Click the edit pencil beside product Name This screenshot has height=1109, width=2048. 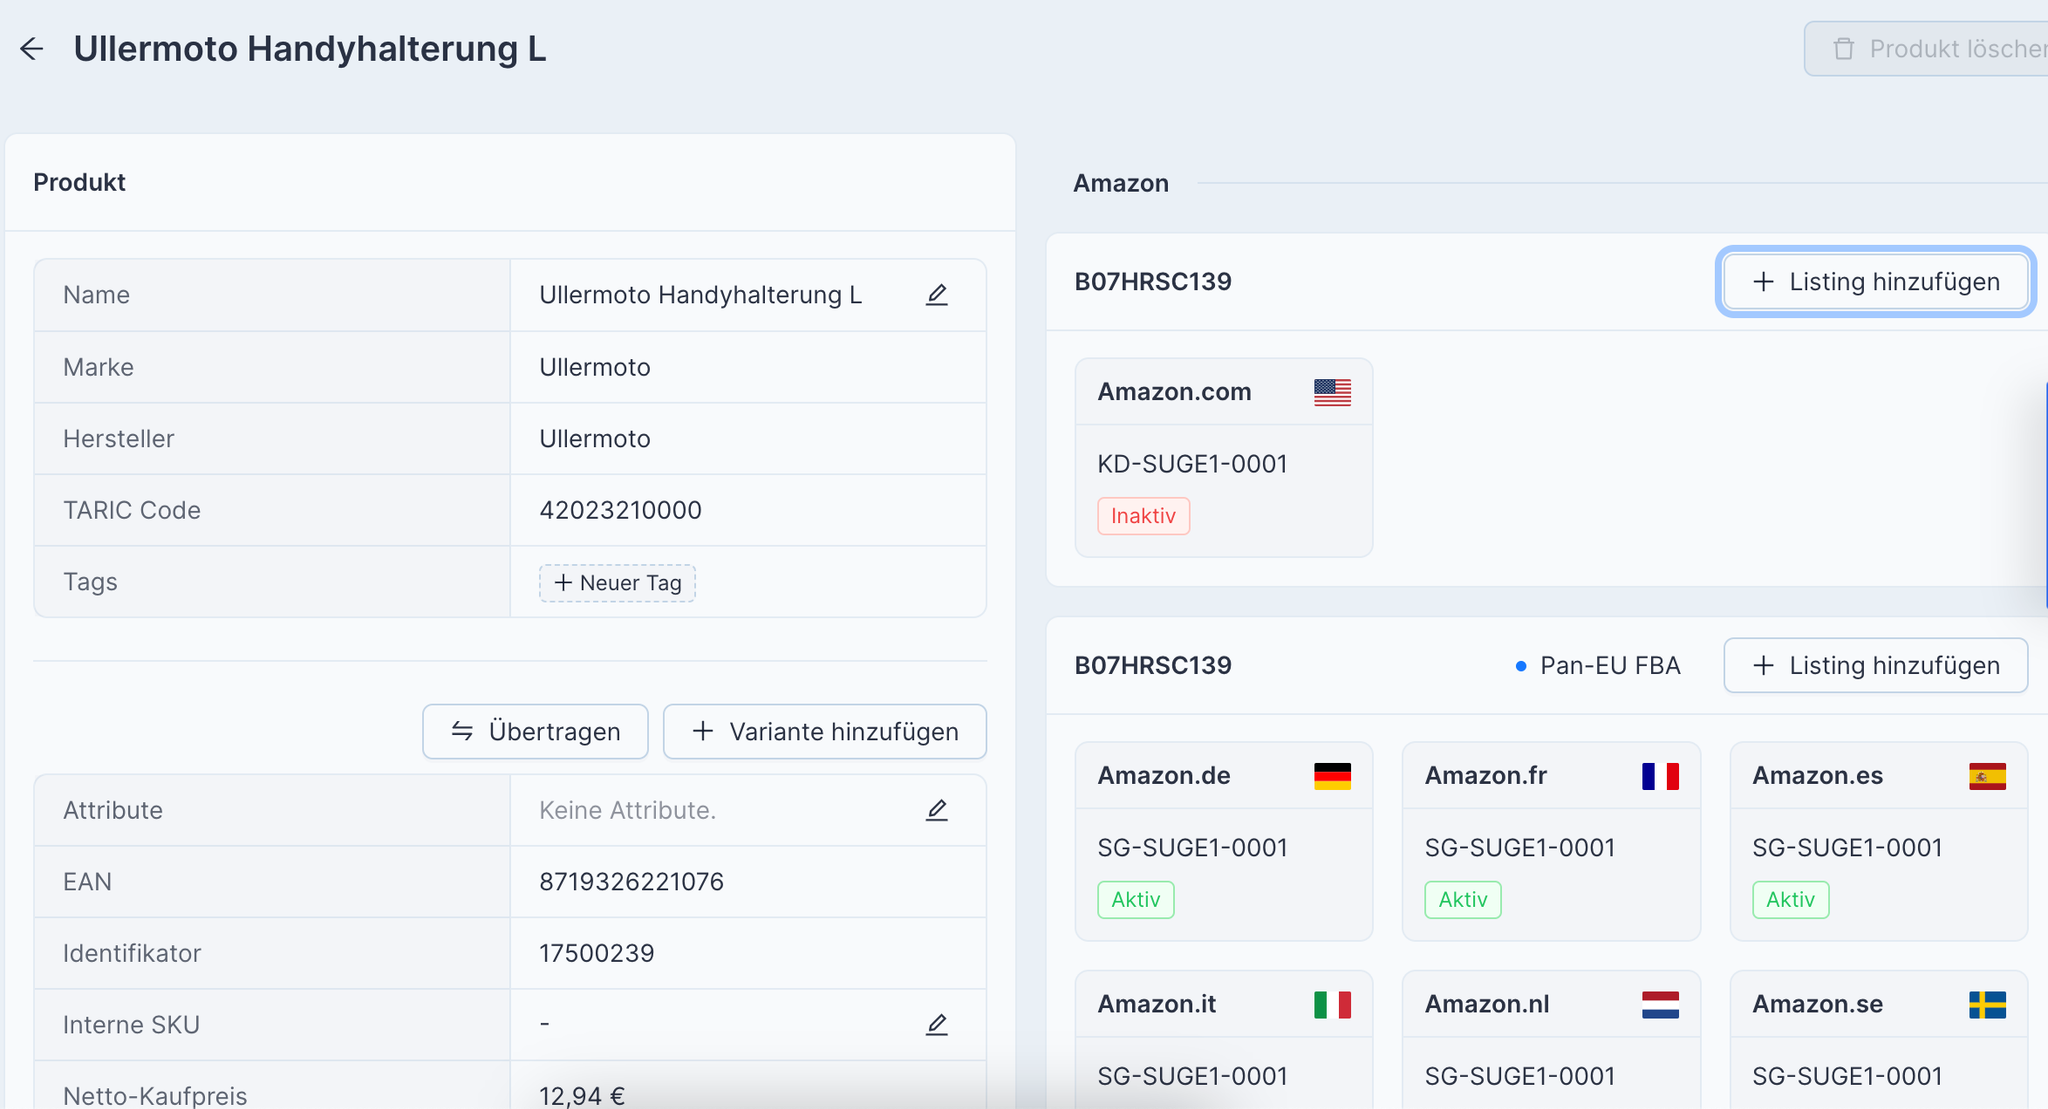[937, 295]
